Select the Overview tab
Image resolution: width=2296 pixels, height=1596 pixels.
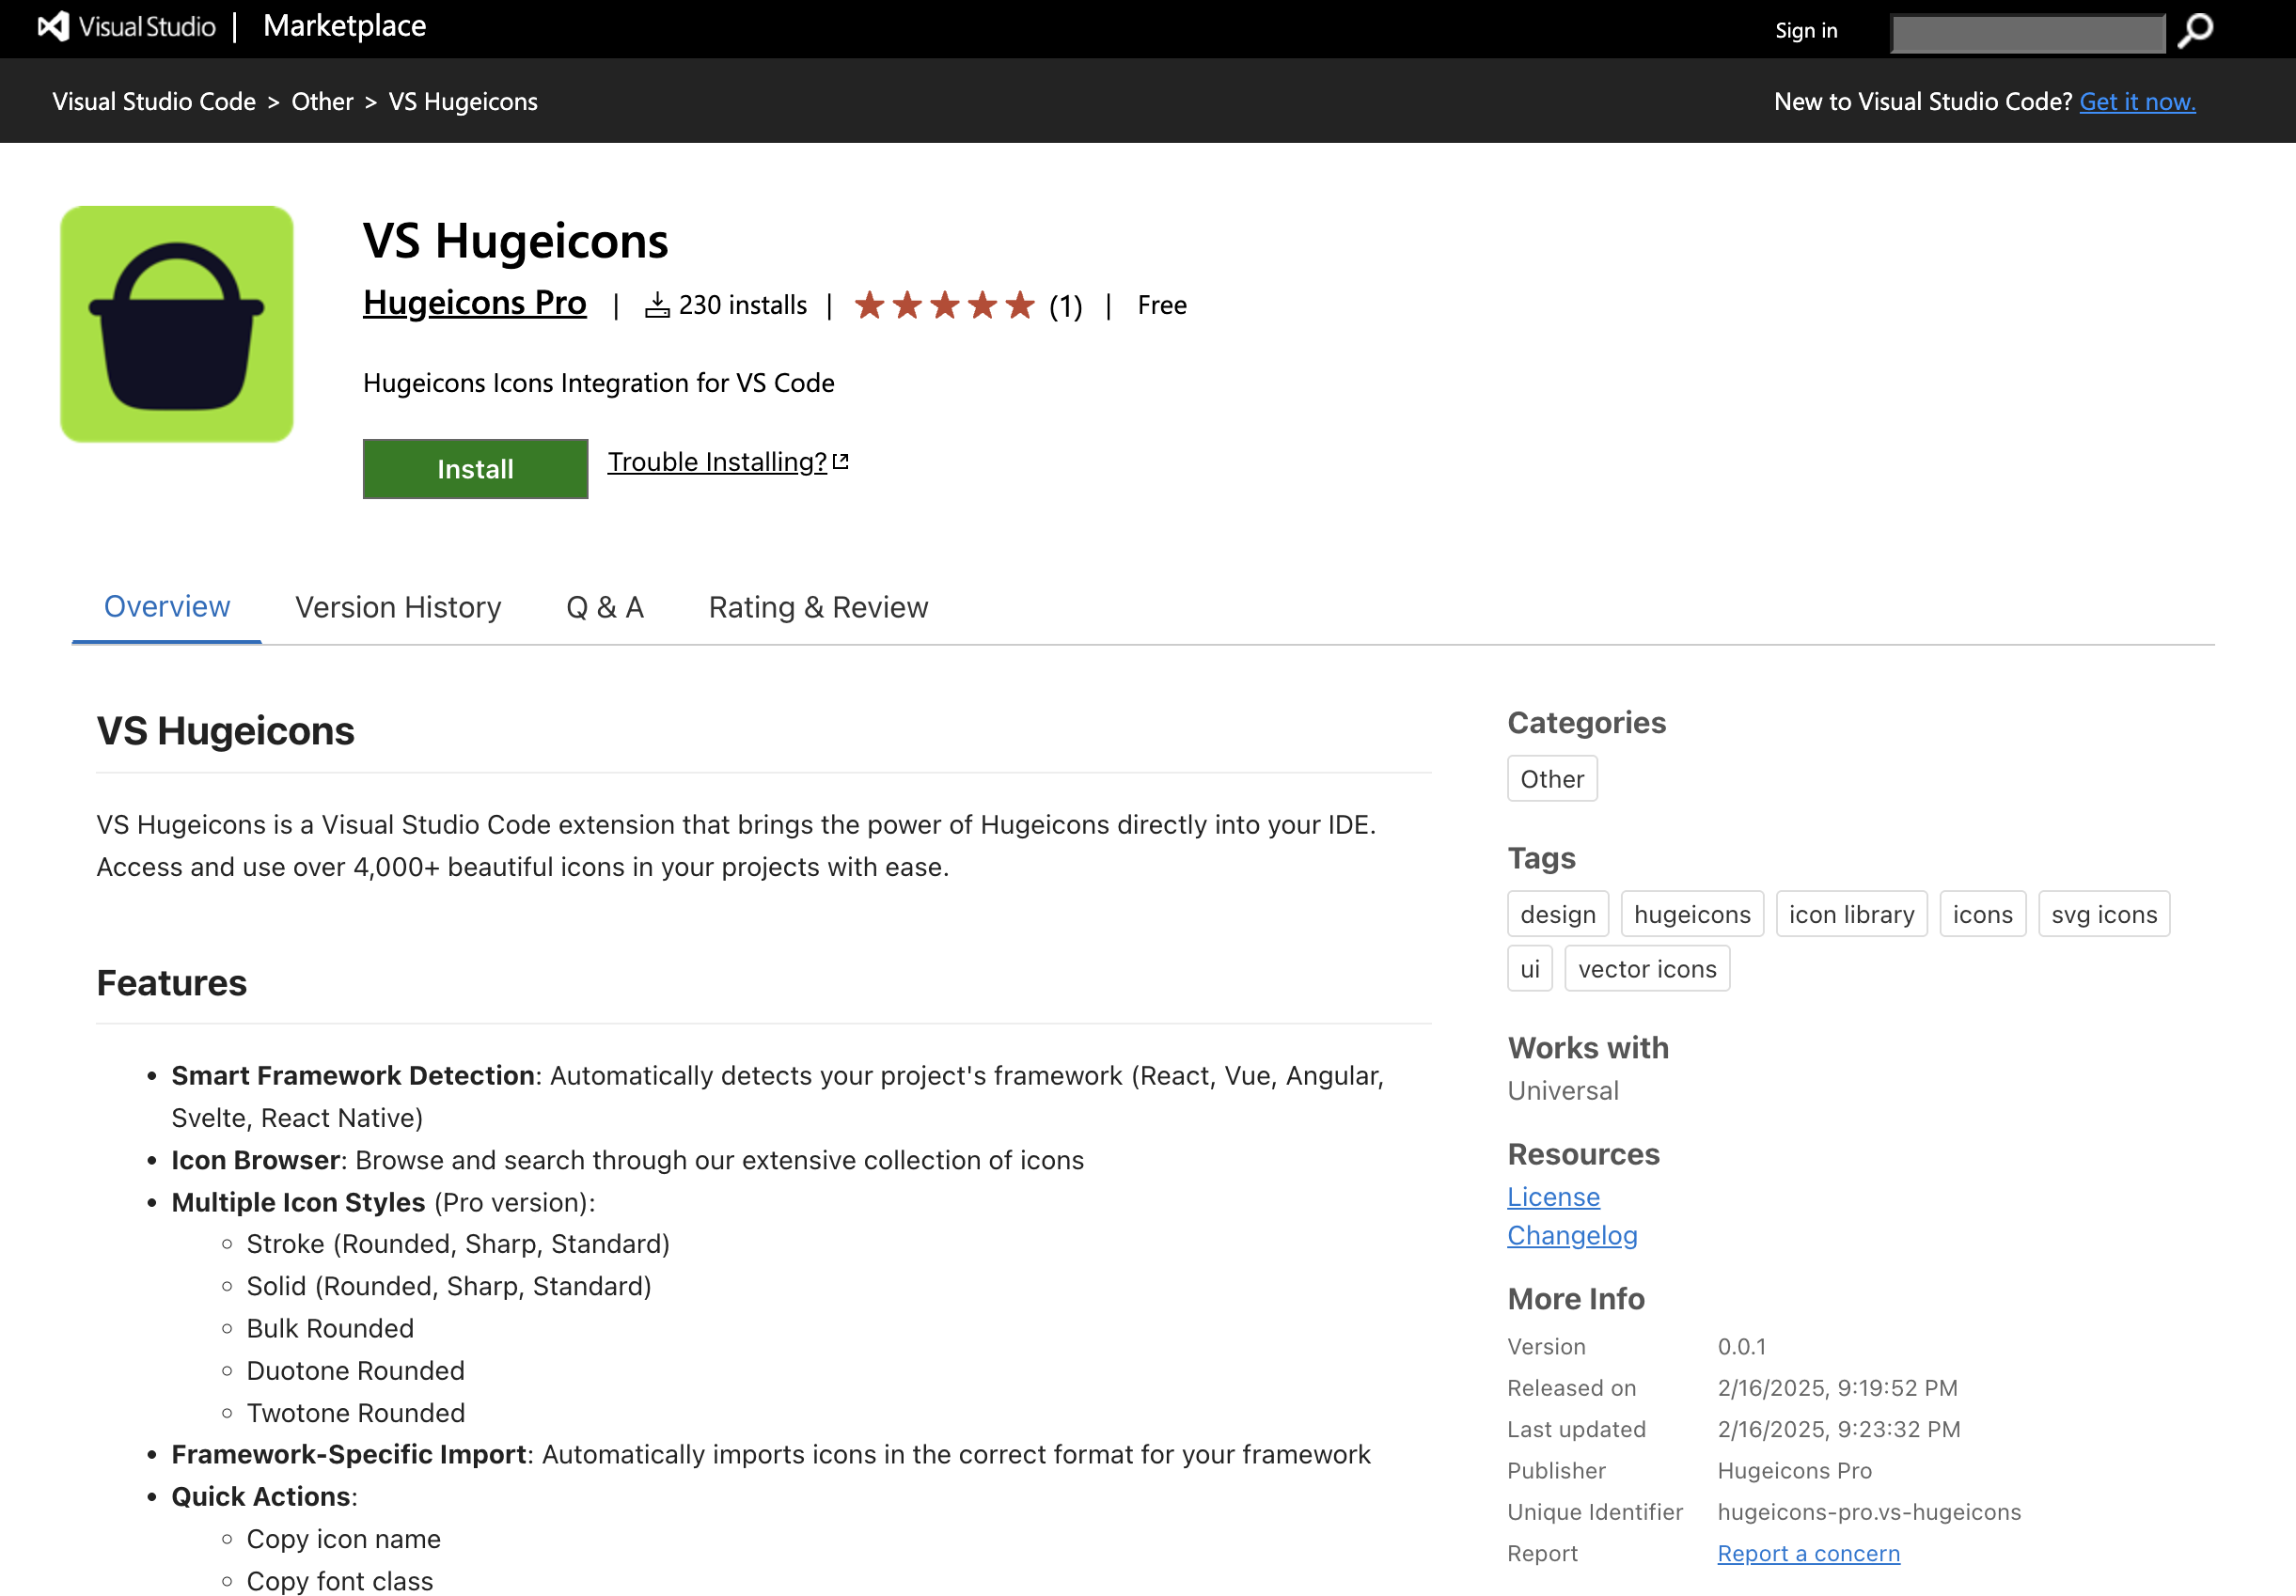pyautogui.click(x=167, y=607)
